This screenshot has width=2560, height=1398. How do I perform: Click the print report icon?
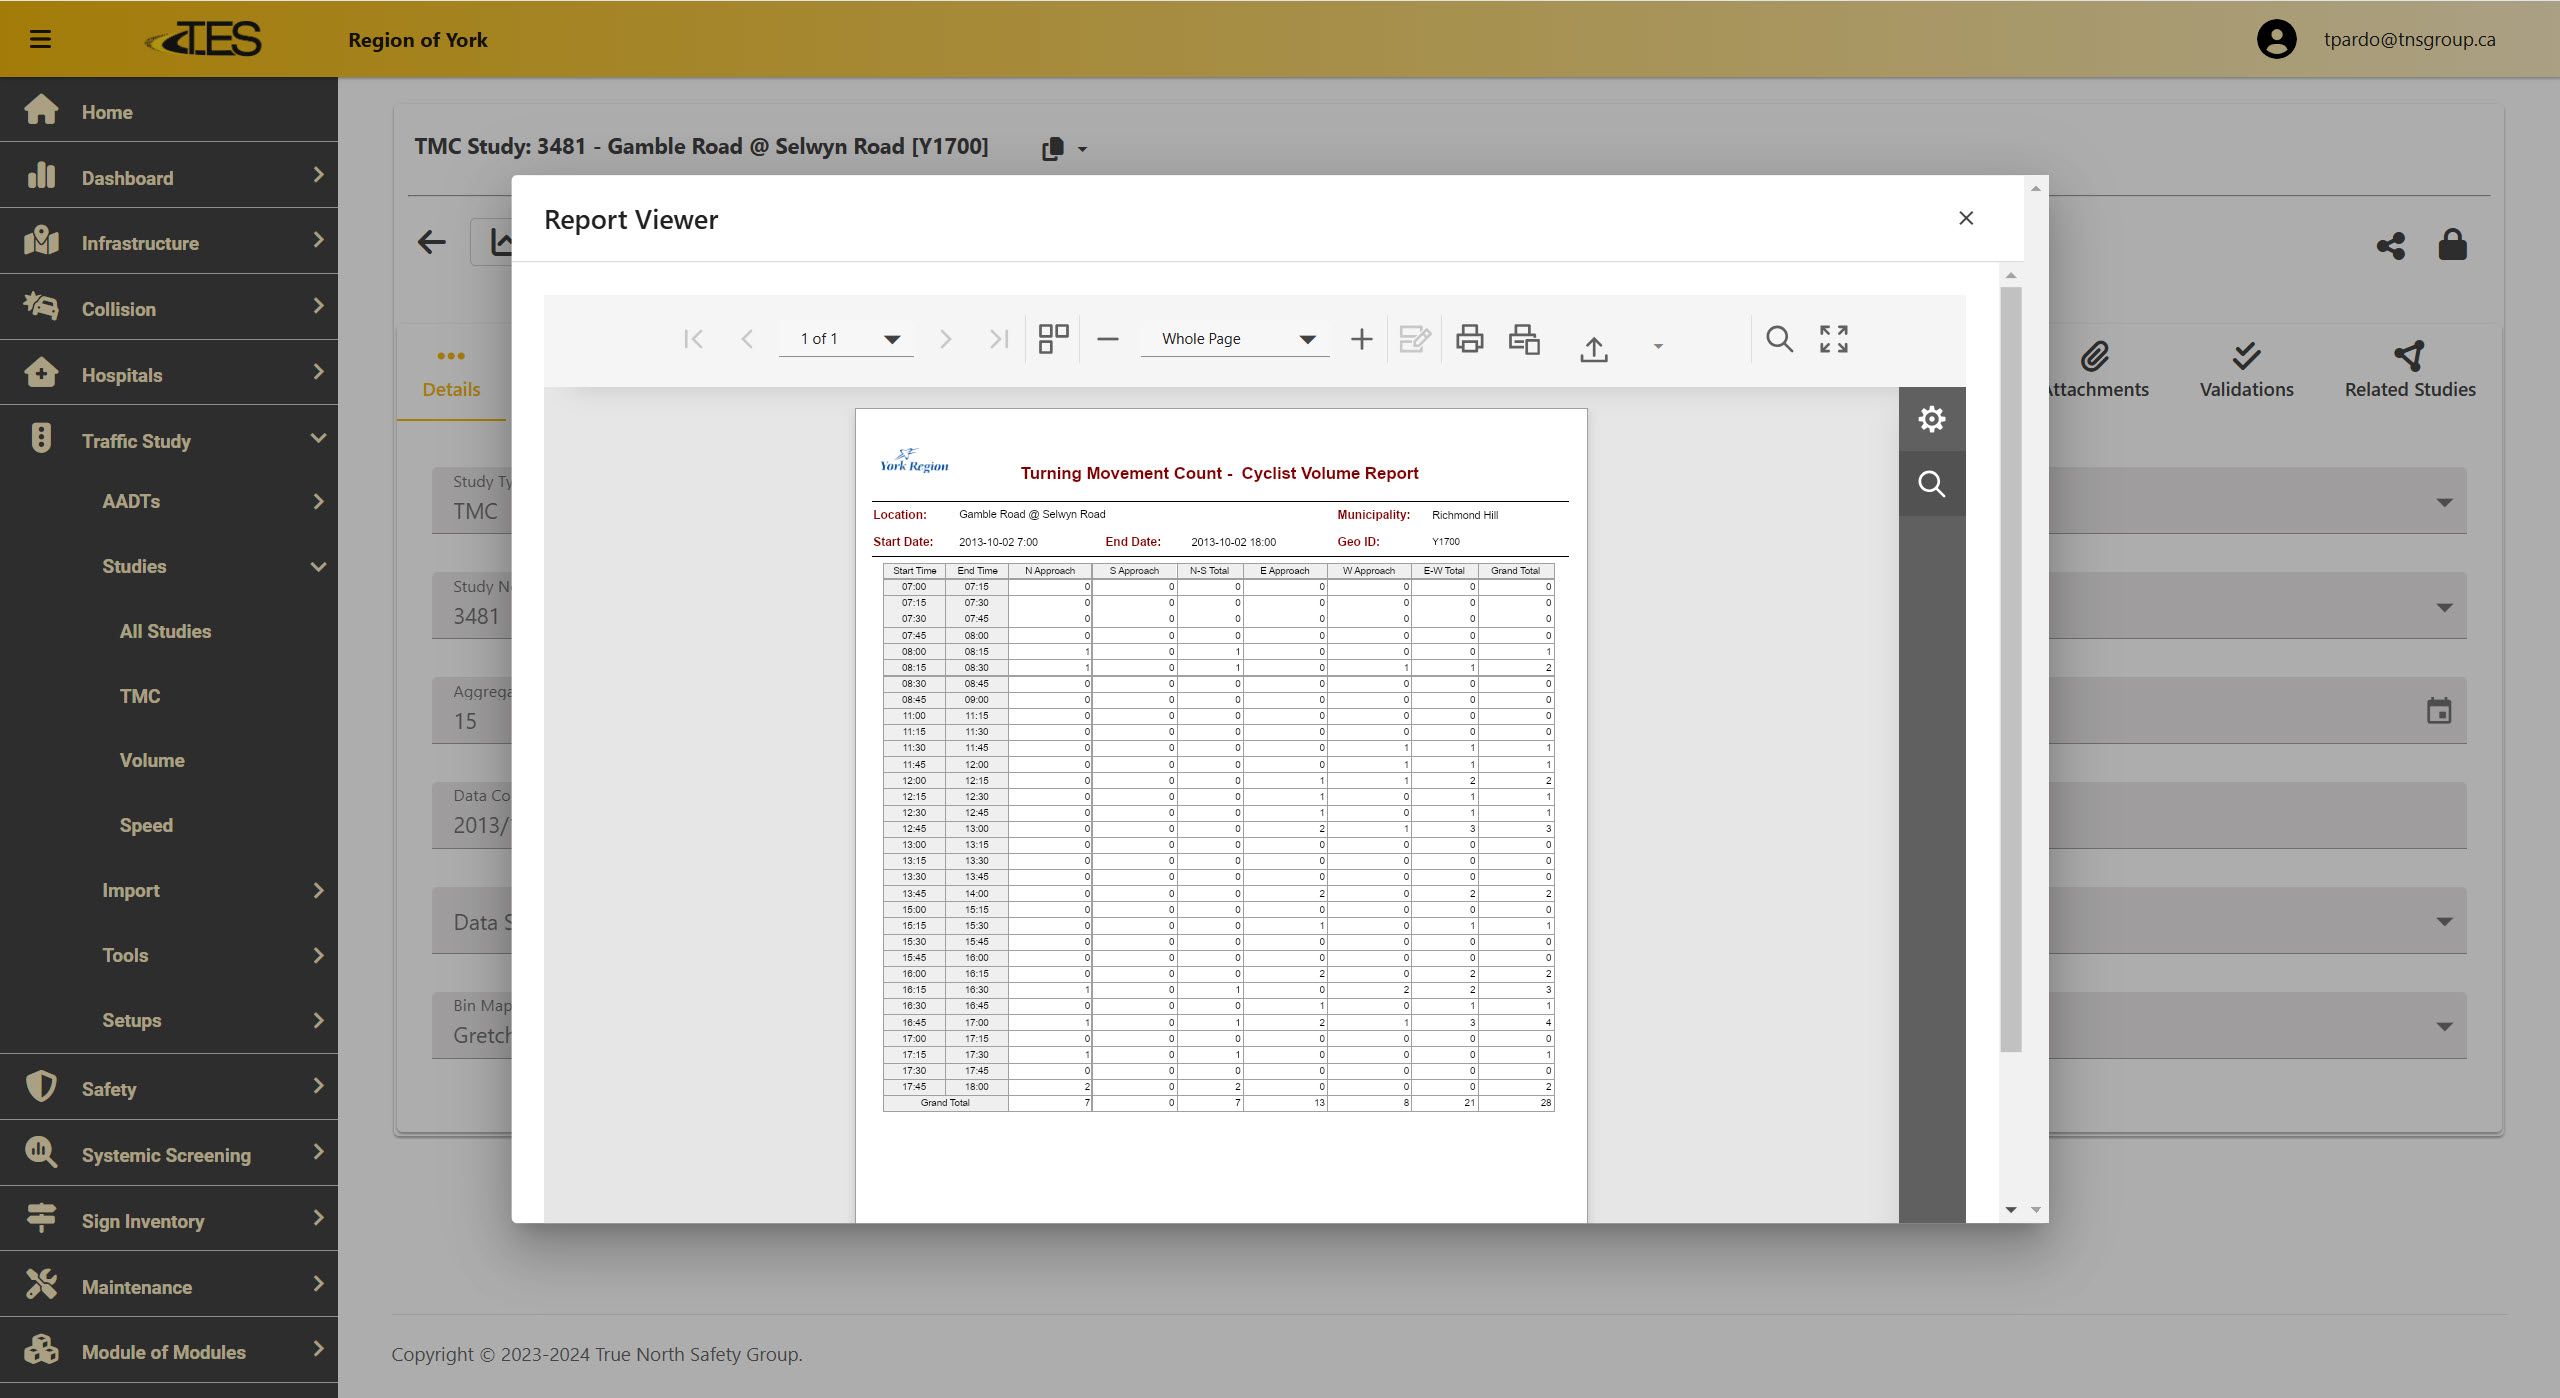[1469, 339]
